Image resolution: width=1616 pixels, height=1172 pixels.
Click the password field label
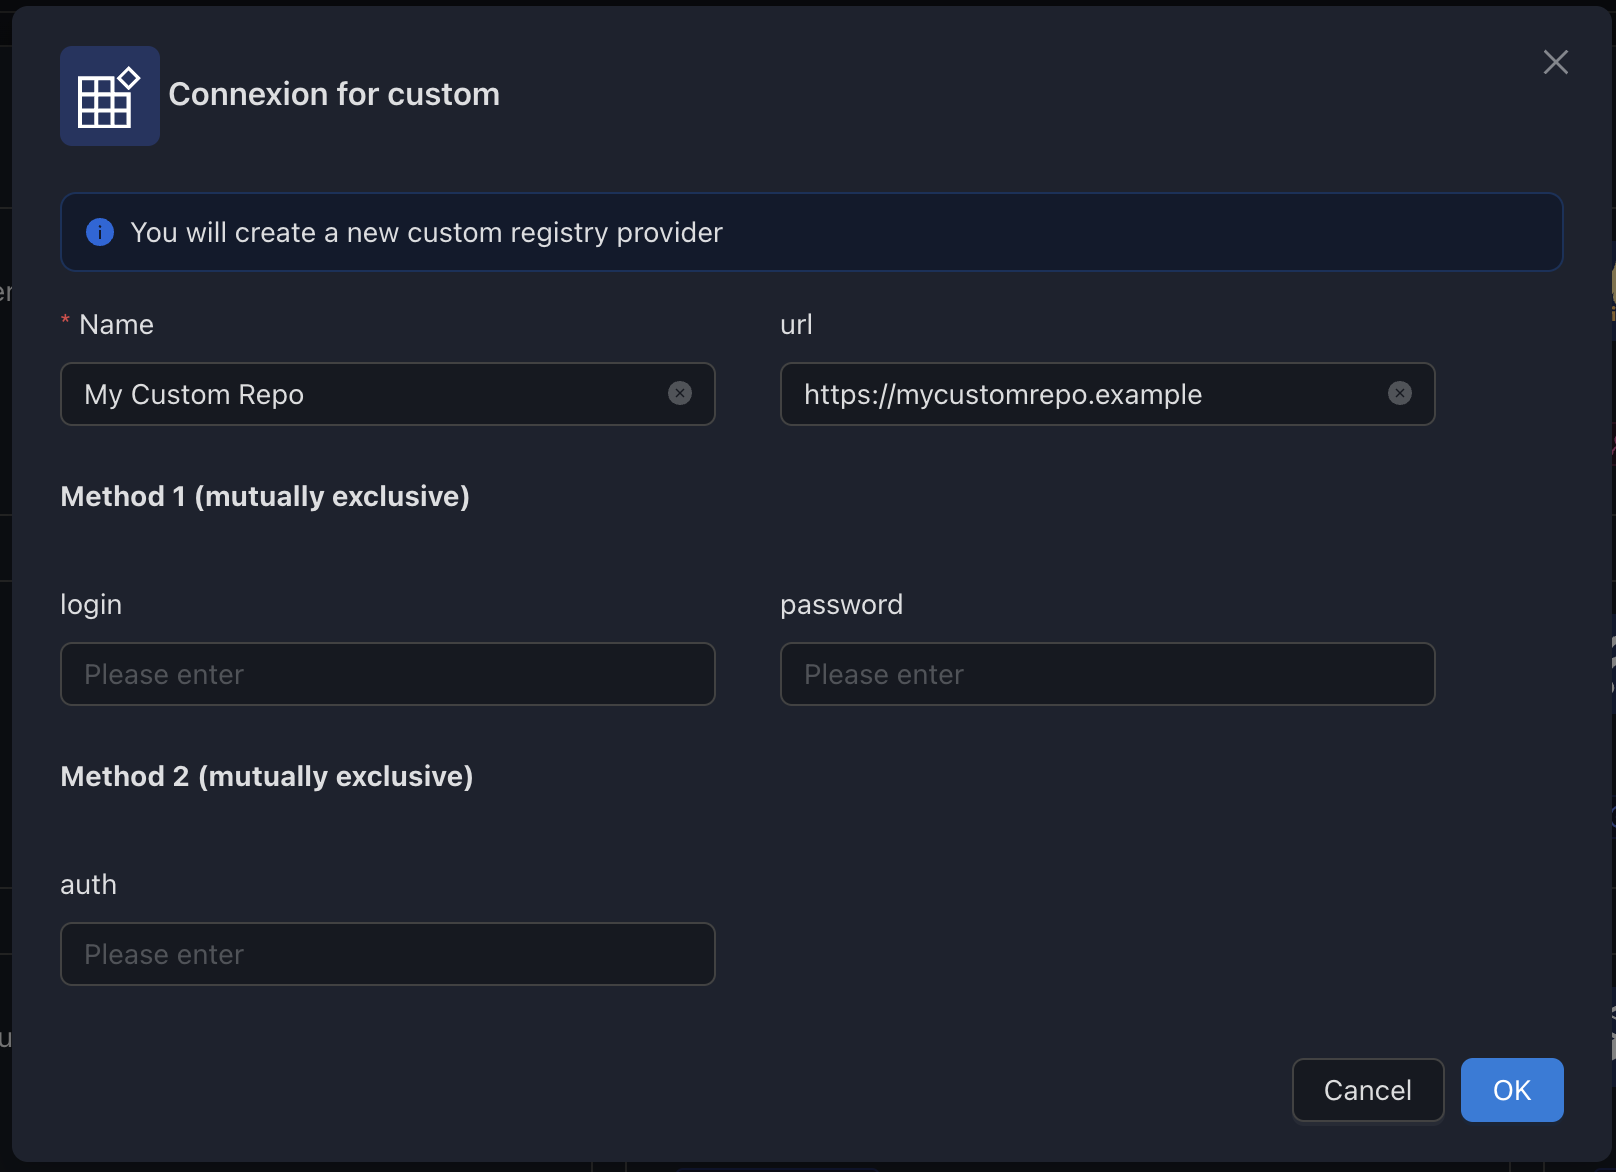pyautogui.click(x=841, y=604)
